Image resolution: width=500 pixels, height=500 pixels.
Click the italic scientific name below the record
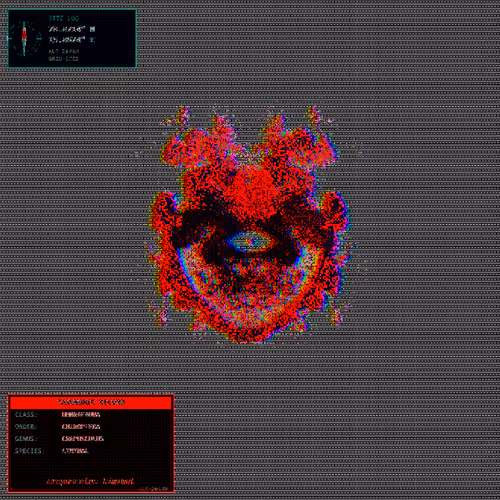(x=90, y=481)
